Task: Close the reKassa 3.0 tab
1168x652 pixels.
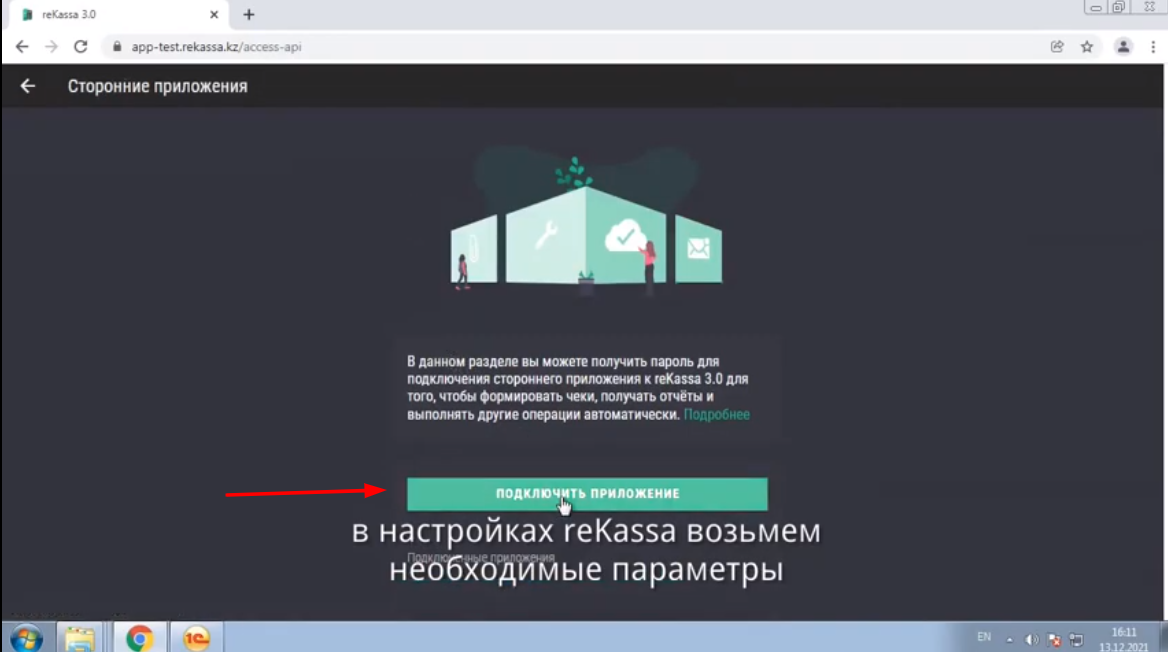Action: click(214, 15)
